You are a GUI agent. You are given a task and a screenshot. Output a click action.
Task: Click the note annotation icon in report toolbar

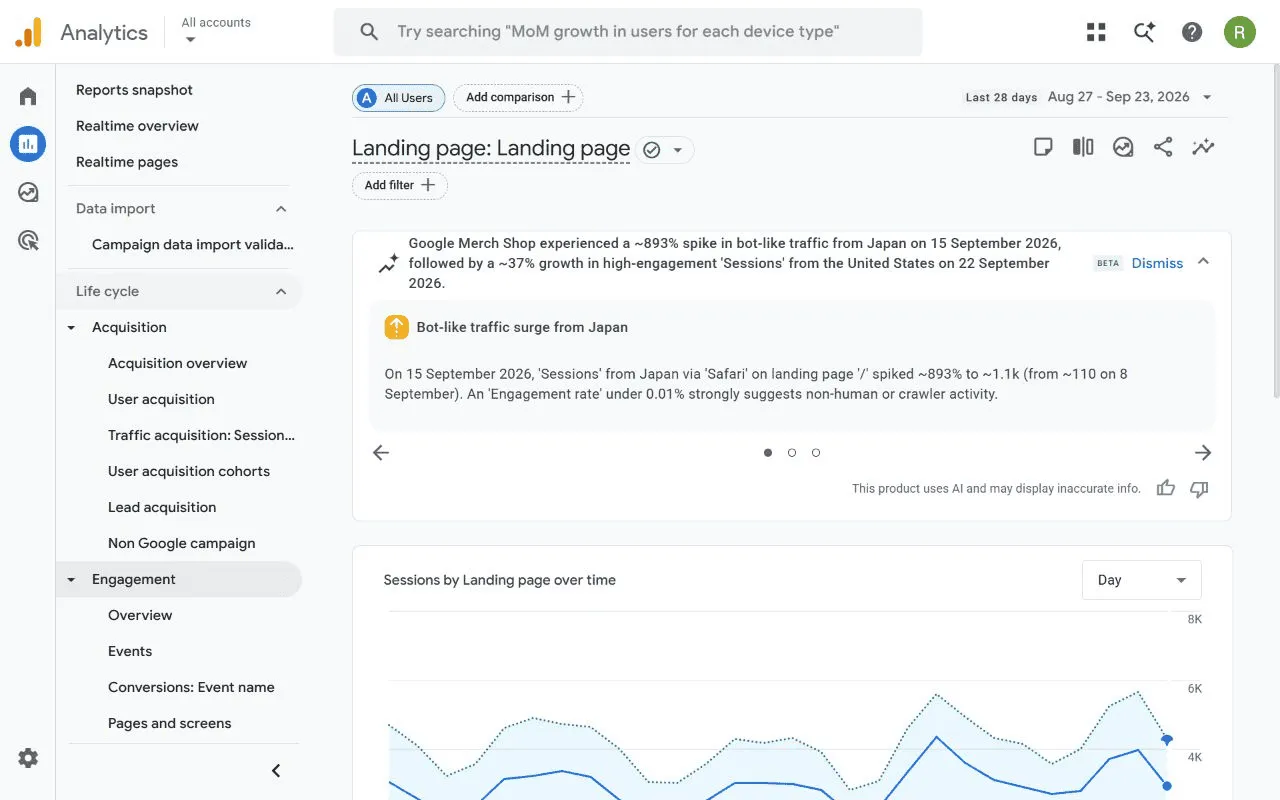pyautogui.click(x=1043, y=147)
